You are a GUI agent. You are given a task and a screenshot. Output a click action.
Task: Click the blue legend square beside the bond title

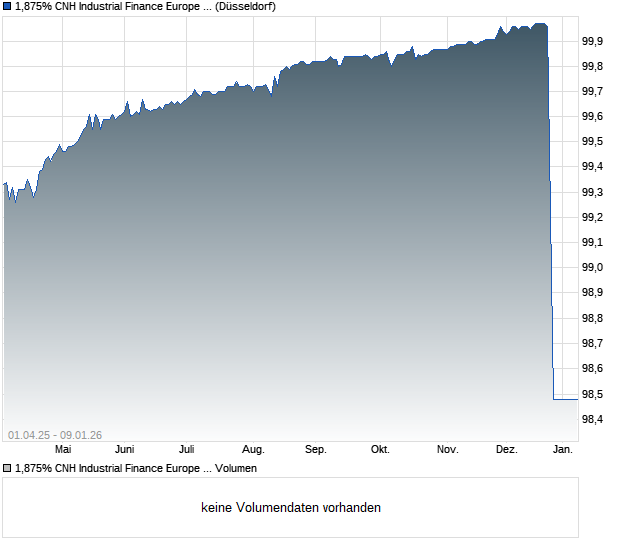point(7,7)
